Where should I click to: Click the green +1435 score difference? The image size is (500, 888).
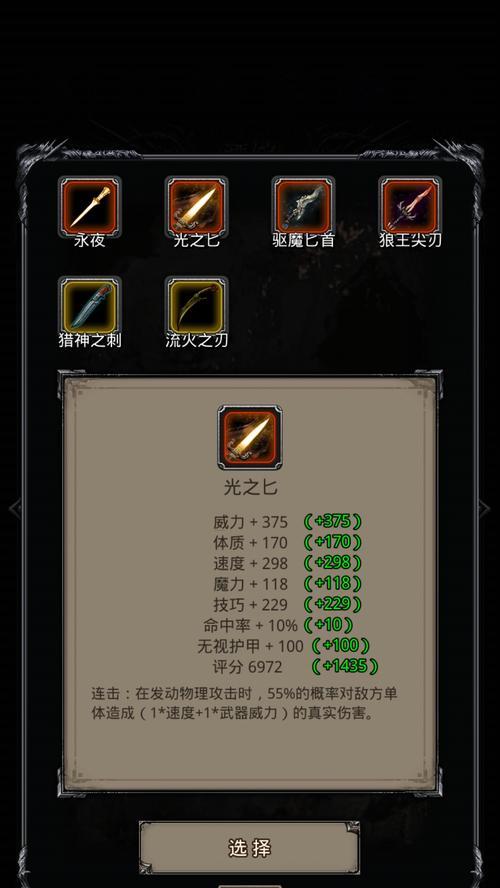pos(345,666)
